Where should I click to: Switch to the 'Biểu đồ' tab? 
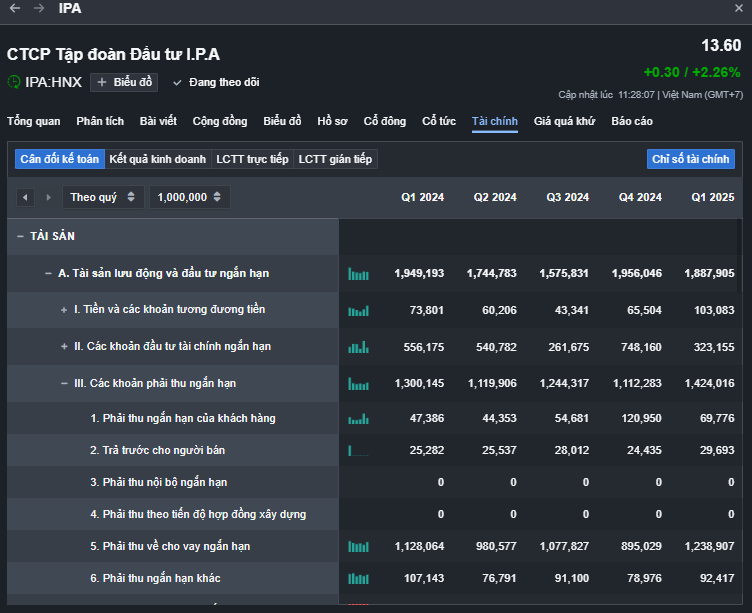pos(282,121)
